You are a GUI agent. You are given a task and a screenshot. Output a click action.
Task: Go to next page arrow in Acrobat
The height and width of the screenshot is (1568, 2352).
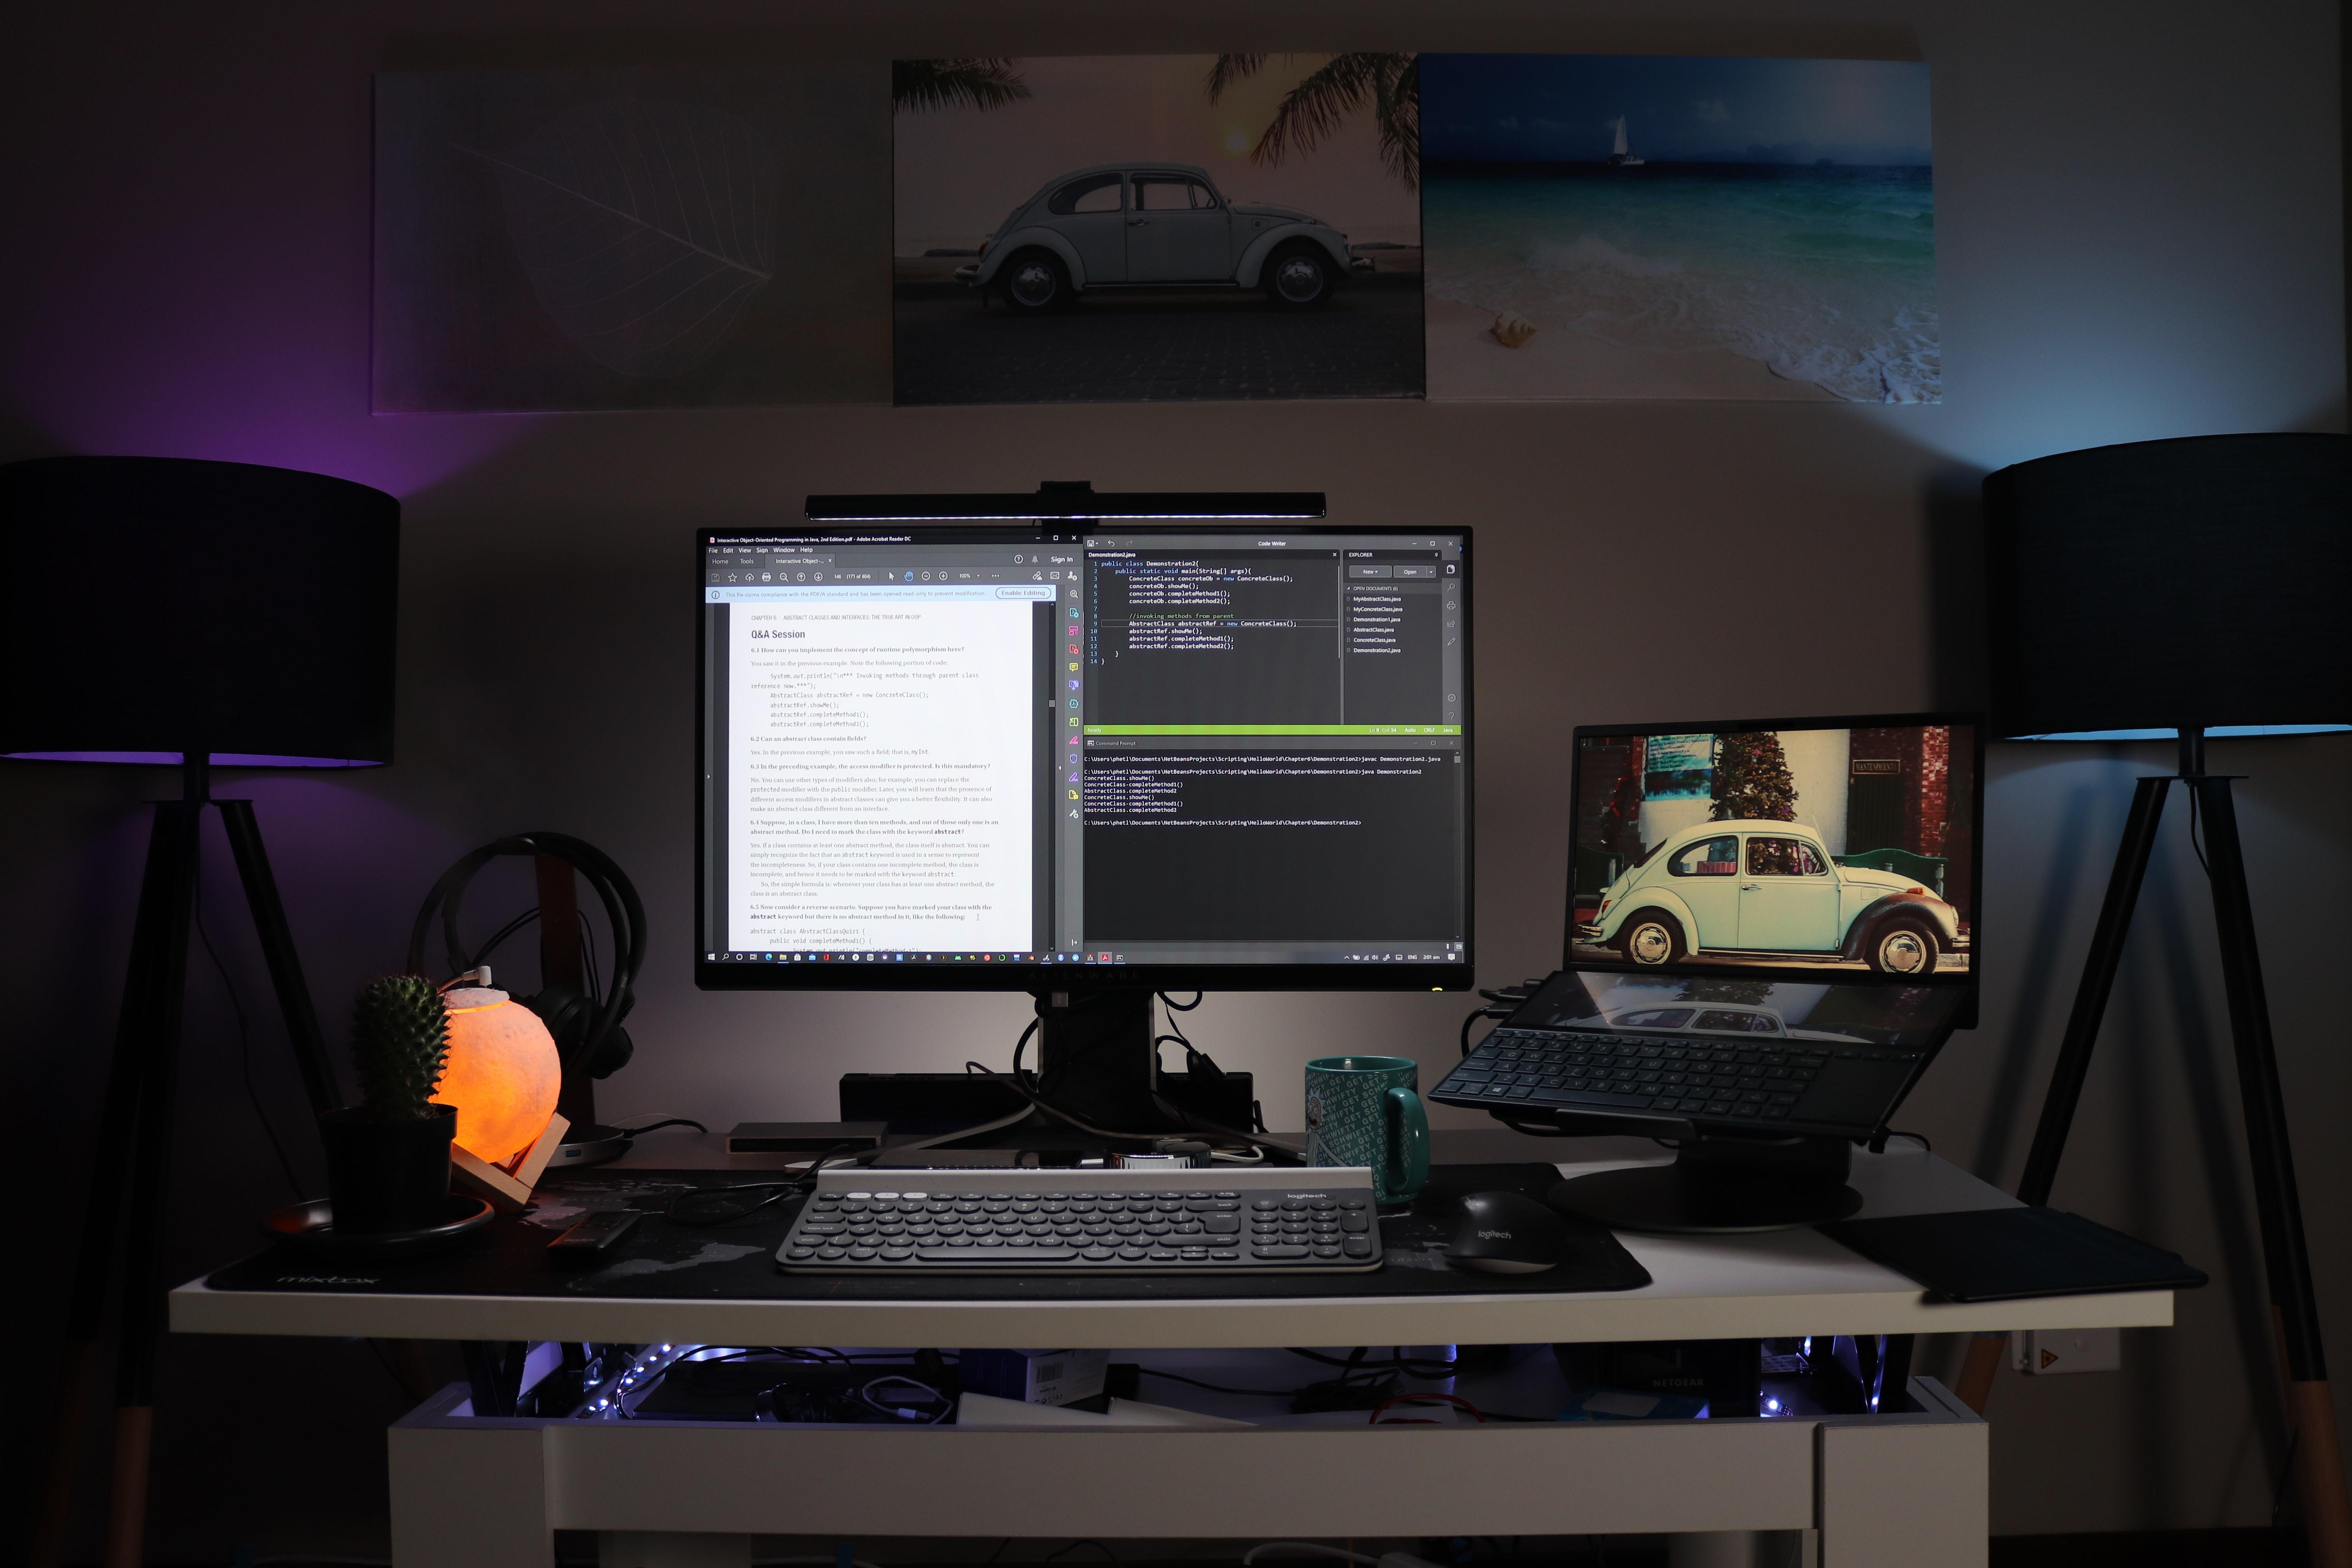(819, 577)
